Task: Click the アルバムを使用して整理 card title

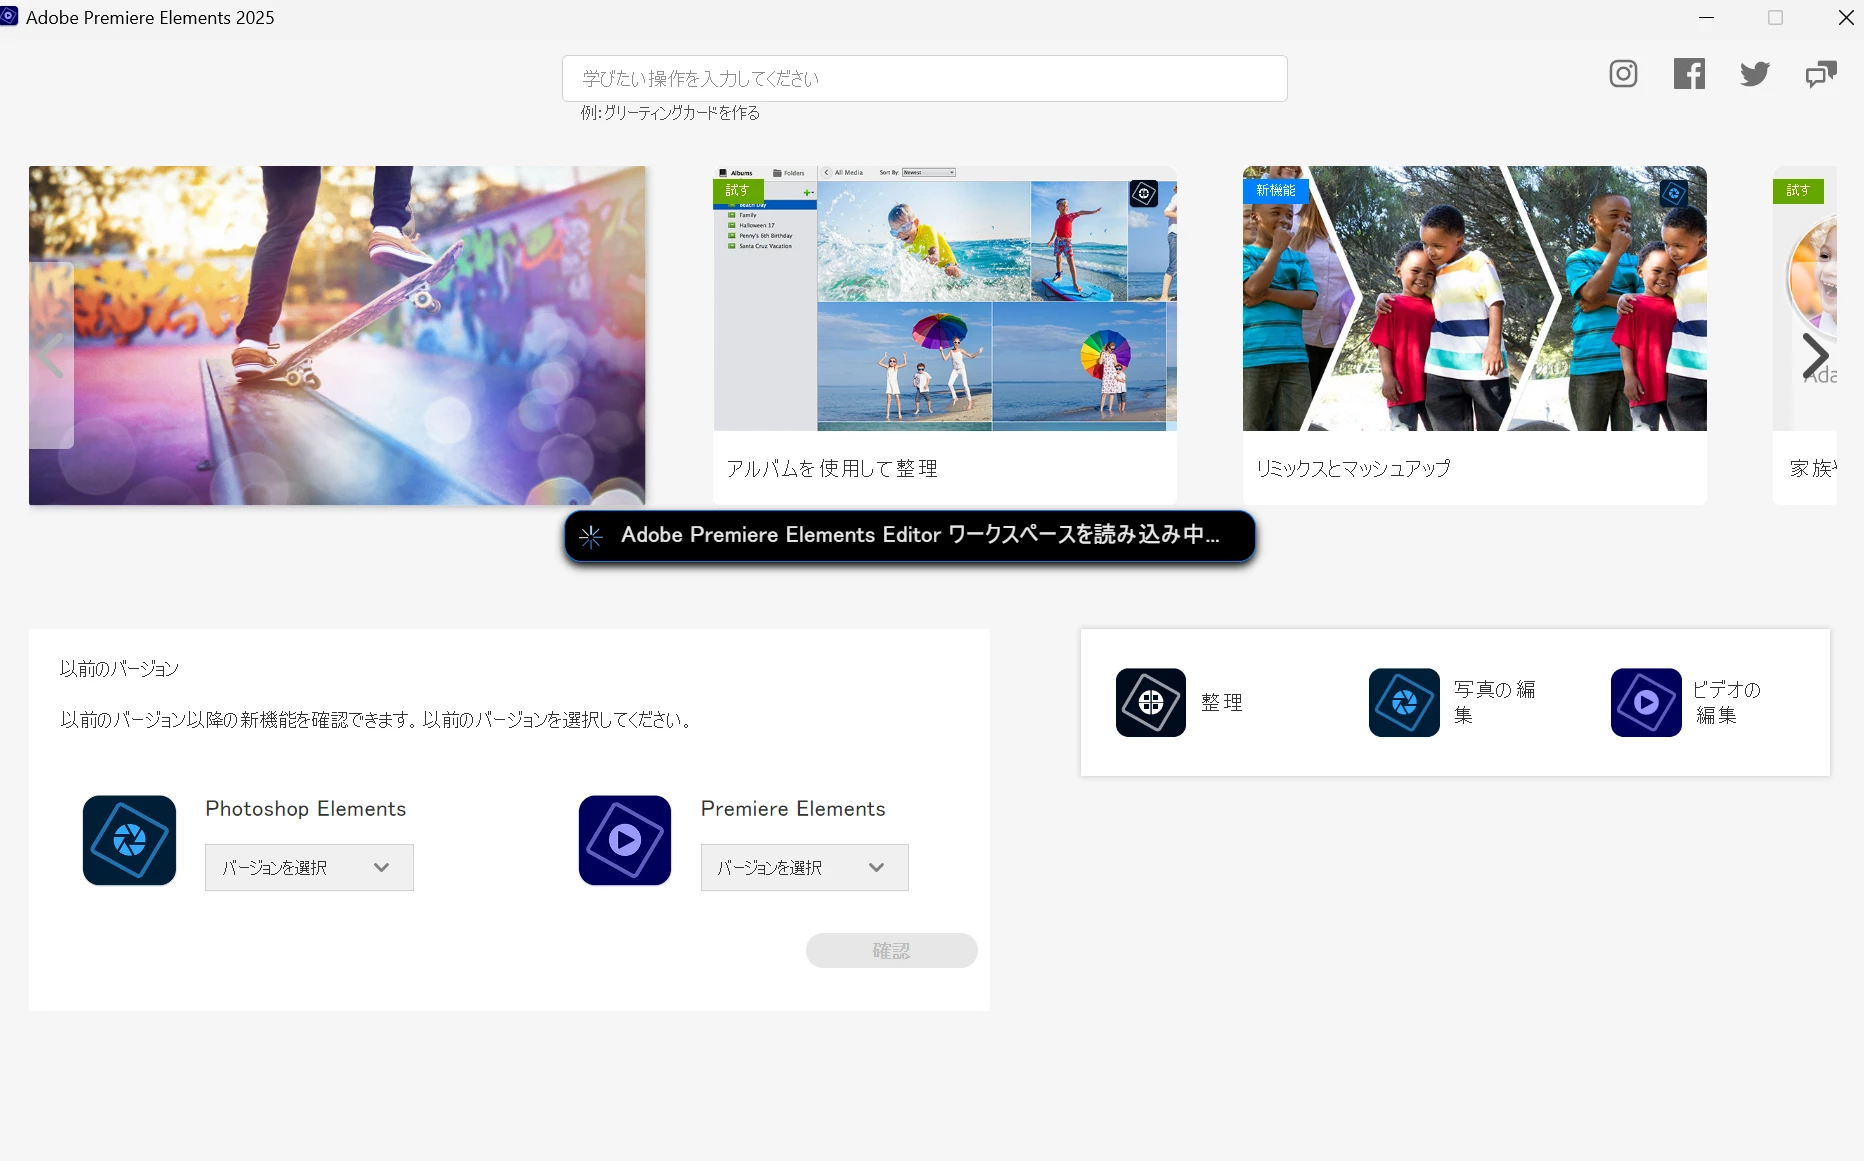Action: click(x=832, y=468)
